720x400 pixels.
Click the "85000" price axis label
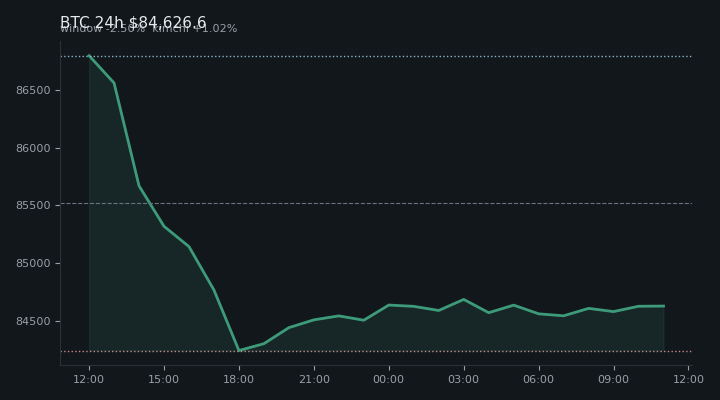click(33, 264)
